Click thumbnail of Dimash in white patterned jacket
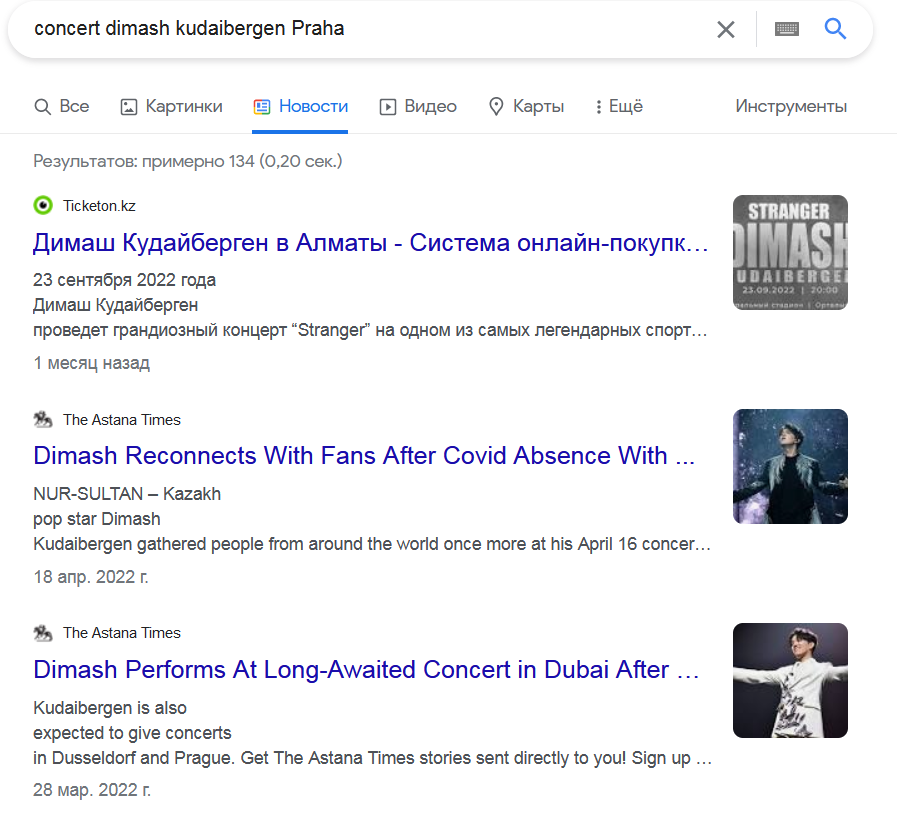This screenshot has height=820, width=897. pyautogui.click(x=790, y=680)
